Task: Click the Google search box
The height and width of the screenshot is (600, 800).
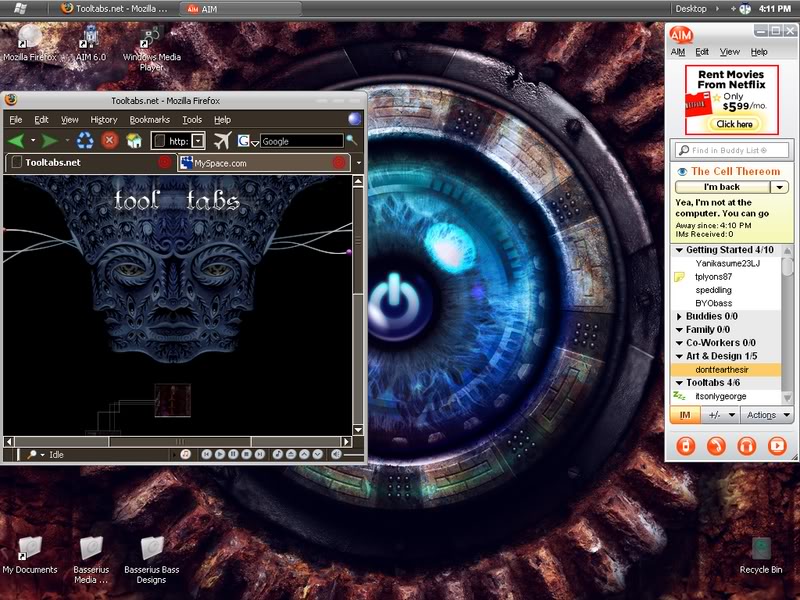Action: pyautogui.click(x=302, y=141)
